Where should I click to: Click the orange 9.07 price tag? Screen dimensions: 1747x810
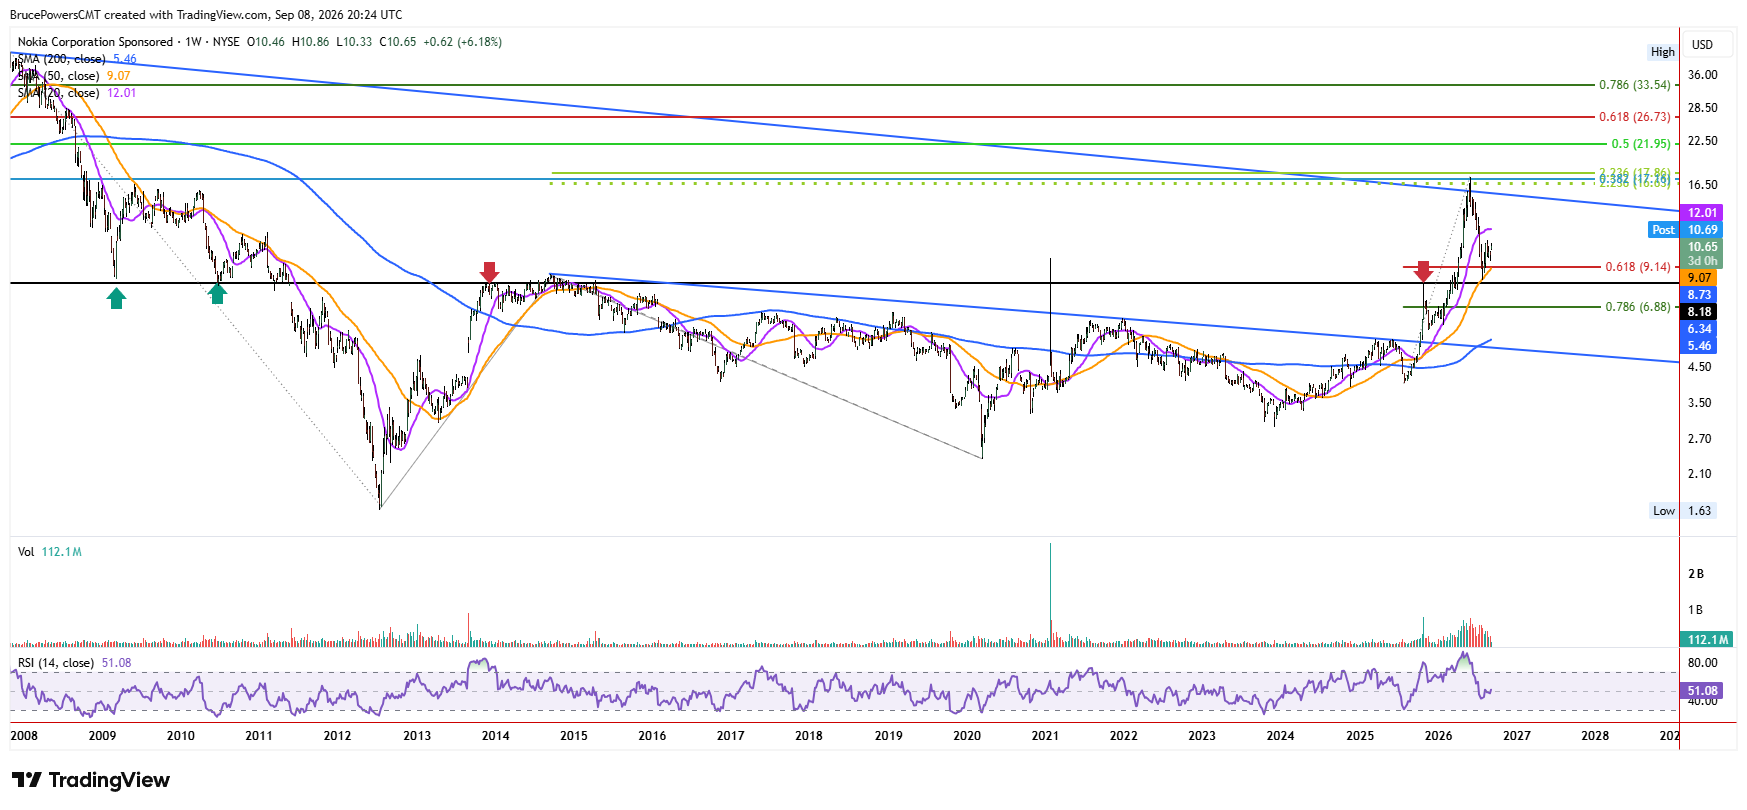click(1699, 278)
